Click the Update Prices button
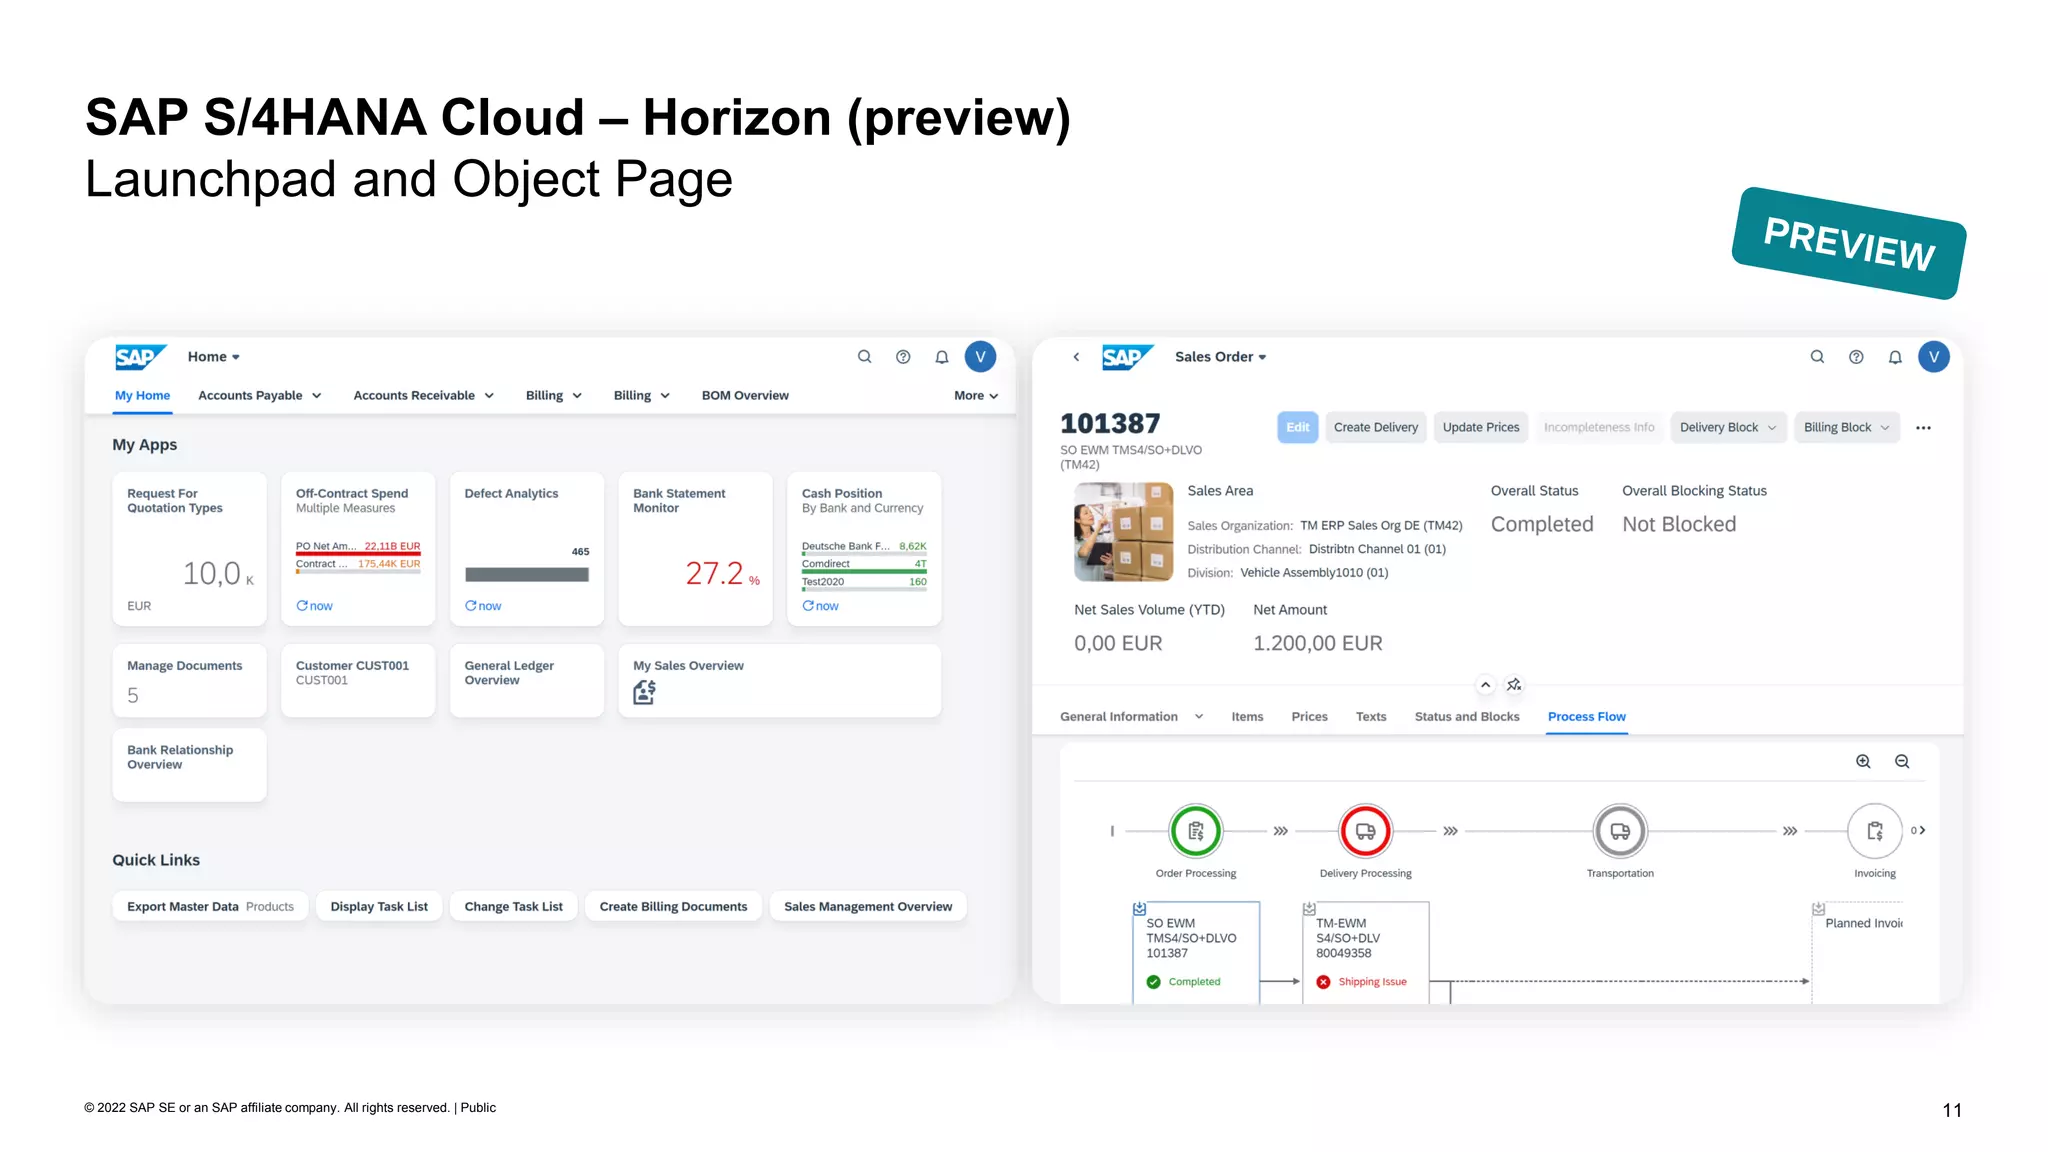The image size is (2048, 1152). pyautogui.click(x=1481, y=428)
